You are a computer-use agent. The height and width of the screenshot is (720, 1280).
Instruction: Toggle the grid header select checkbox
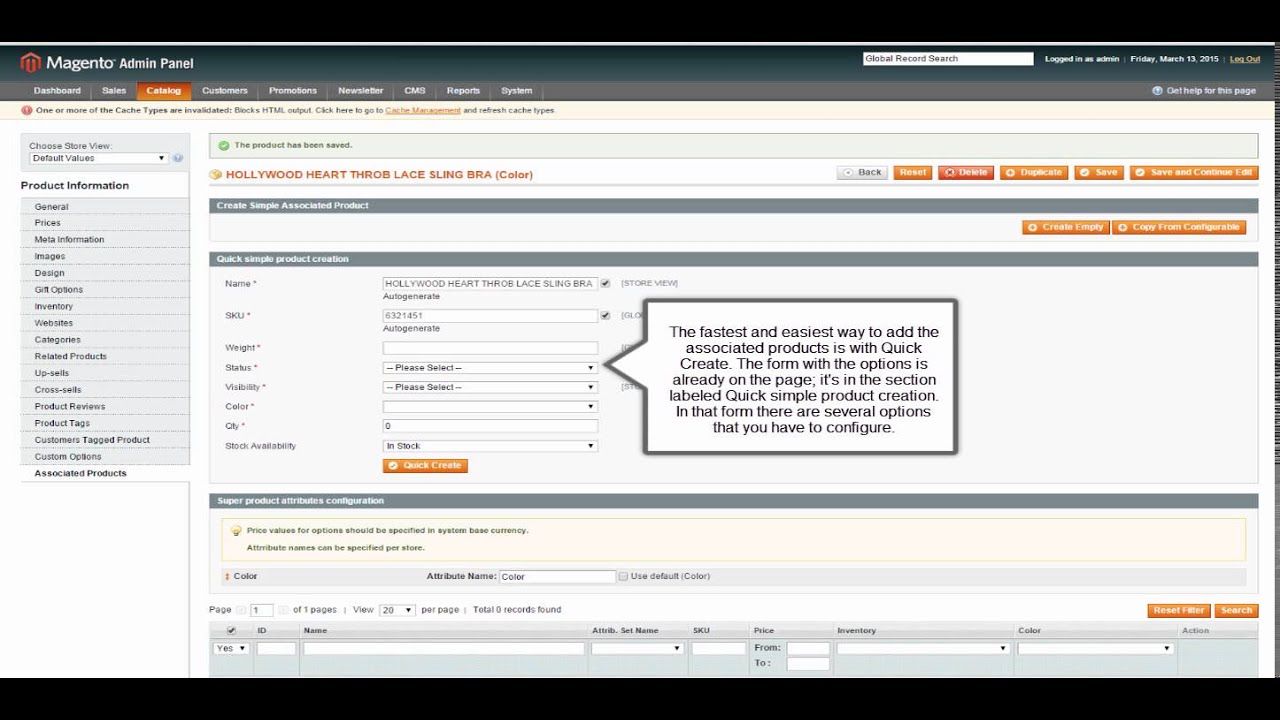(232, 631)
